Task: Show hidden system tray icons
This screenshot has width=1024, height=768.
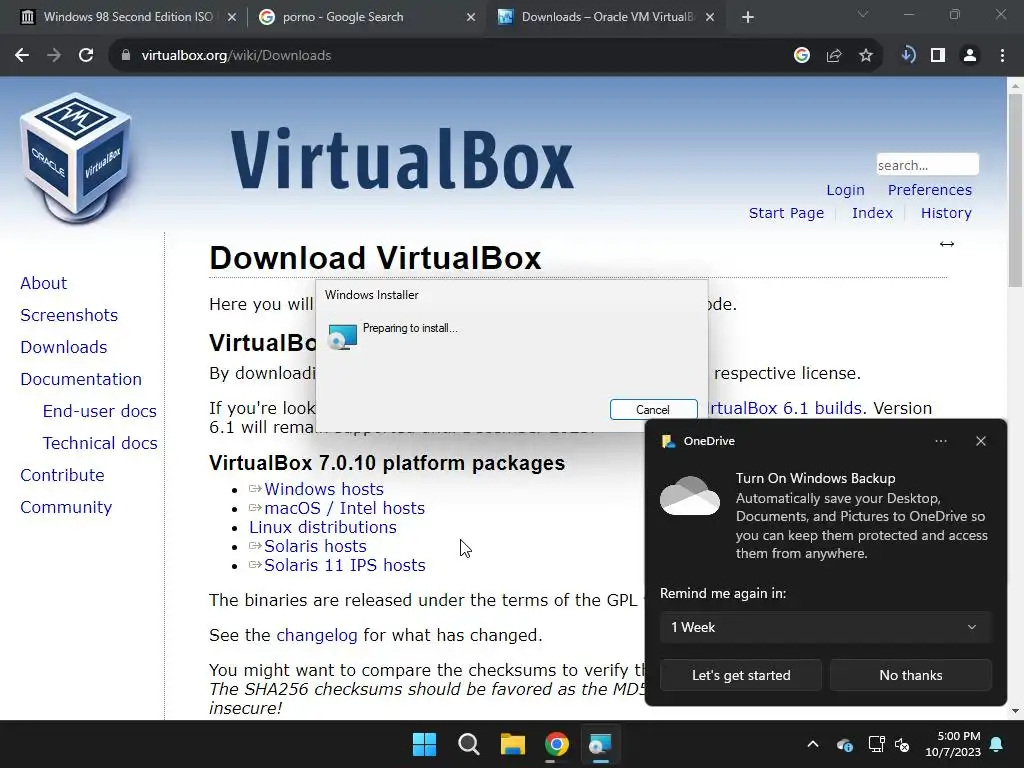Action: pos(813,744)
